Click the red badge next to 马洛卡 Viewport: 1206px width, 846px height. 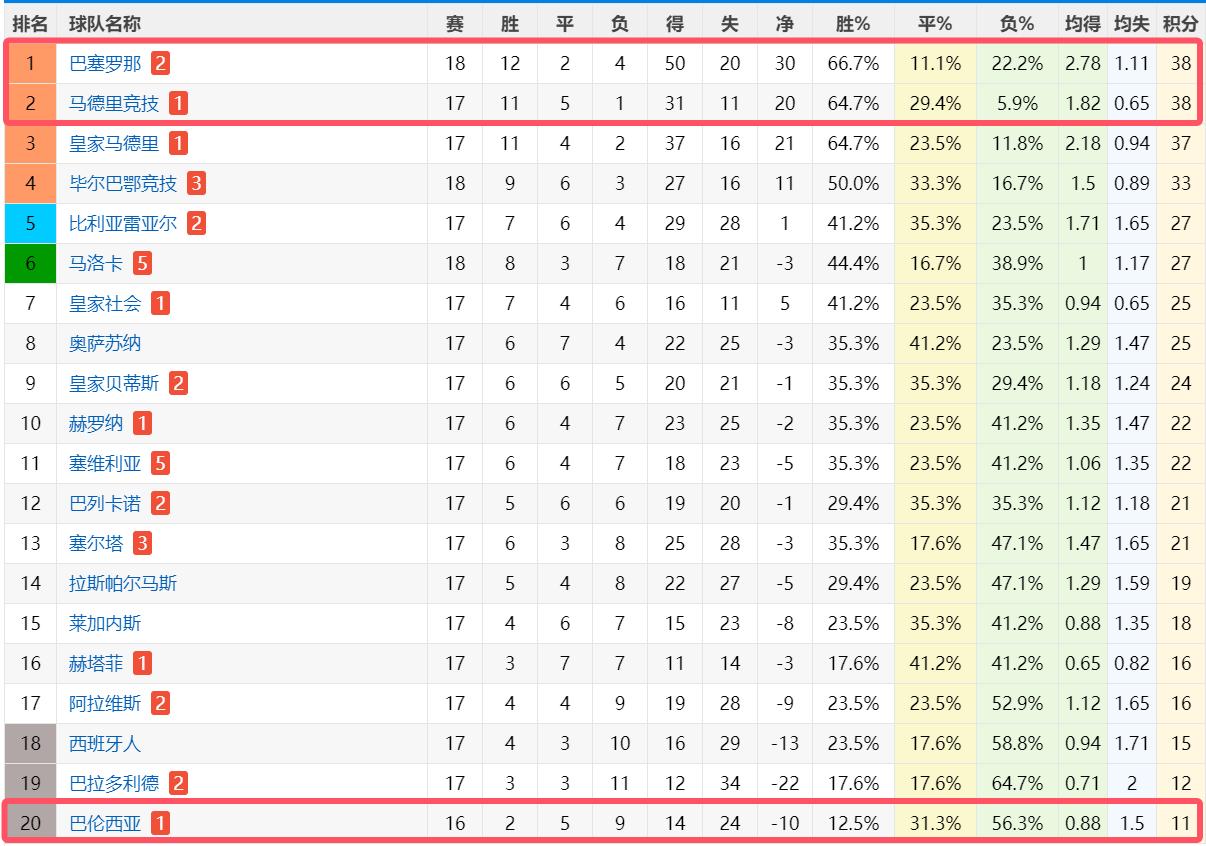pyautogui.click(x=142, y=263)
